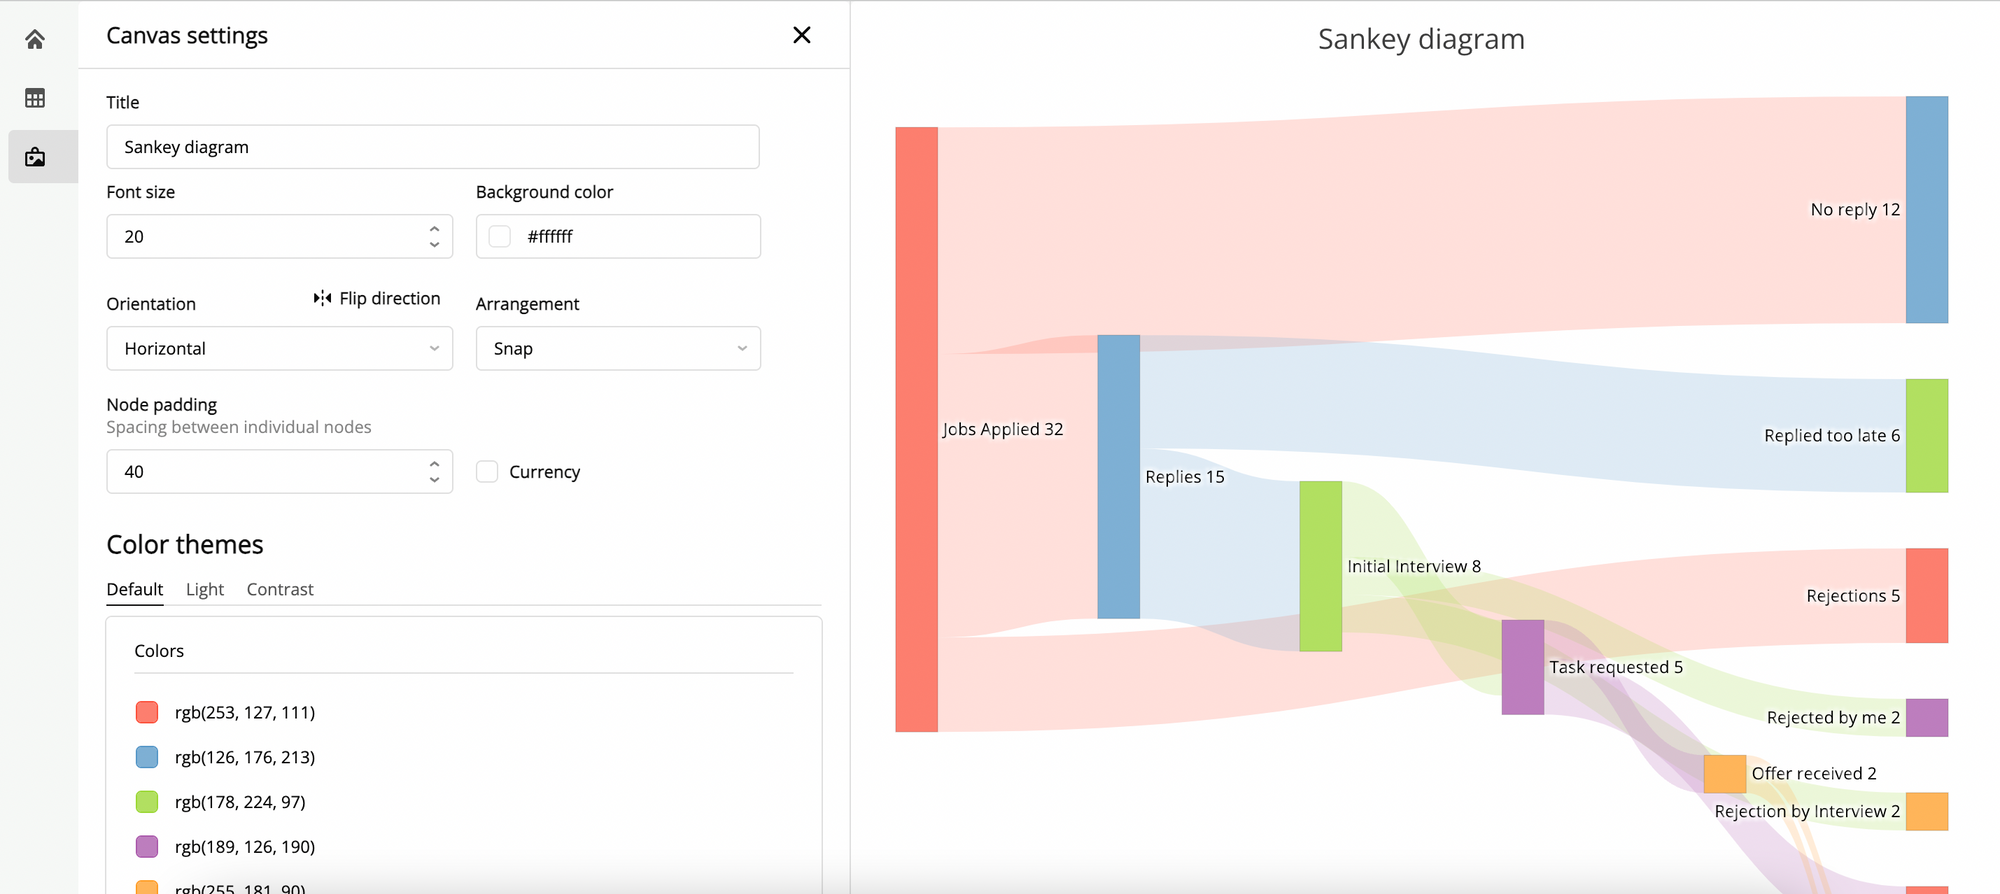This screenshot has width=2000, height=894.
Task: Click the 'Initial Interview 8' label
Action: pyautogui.click(x=1414, y=566)
